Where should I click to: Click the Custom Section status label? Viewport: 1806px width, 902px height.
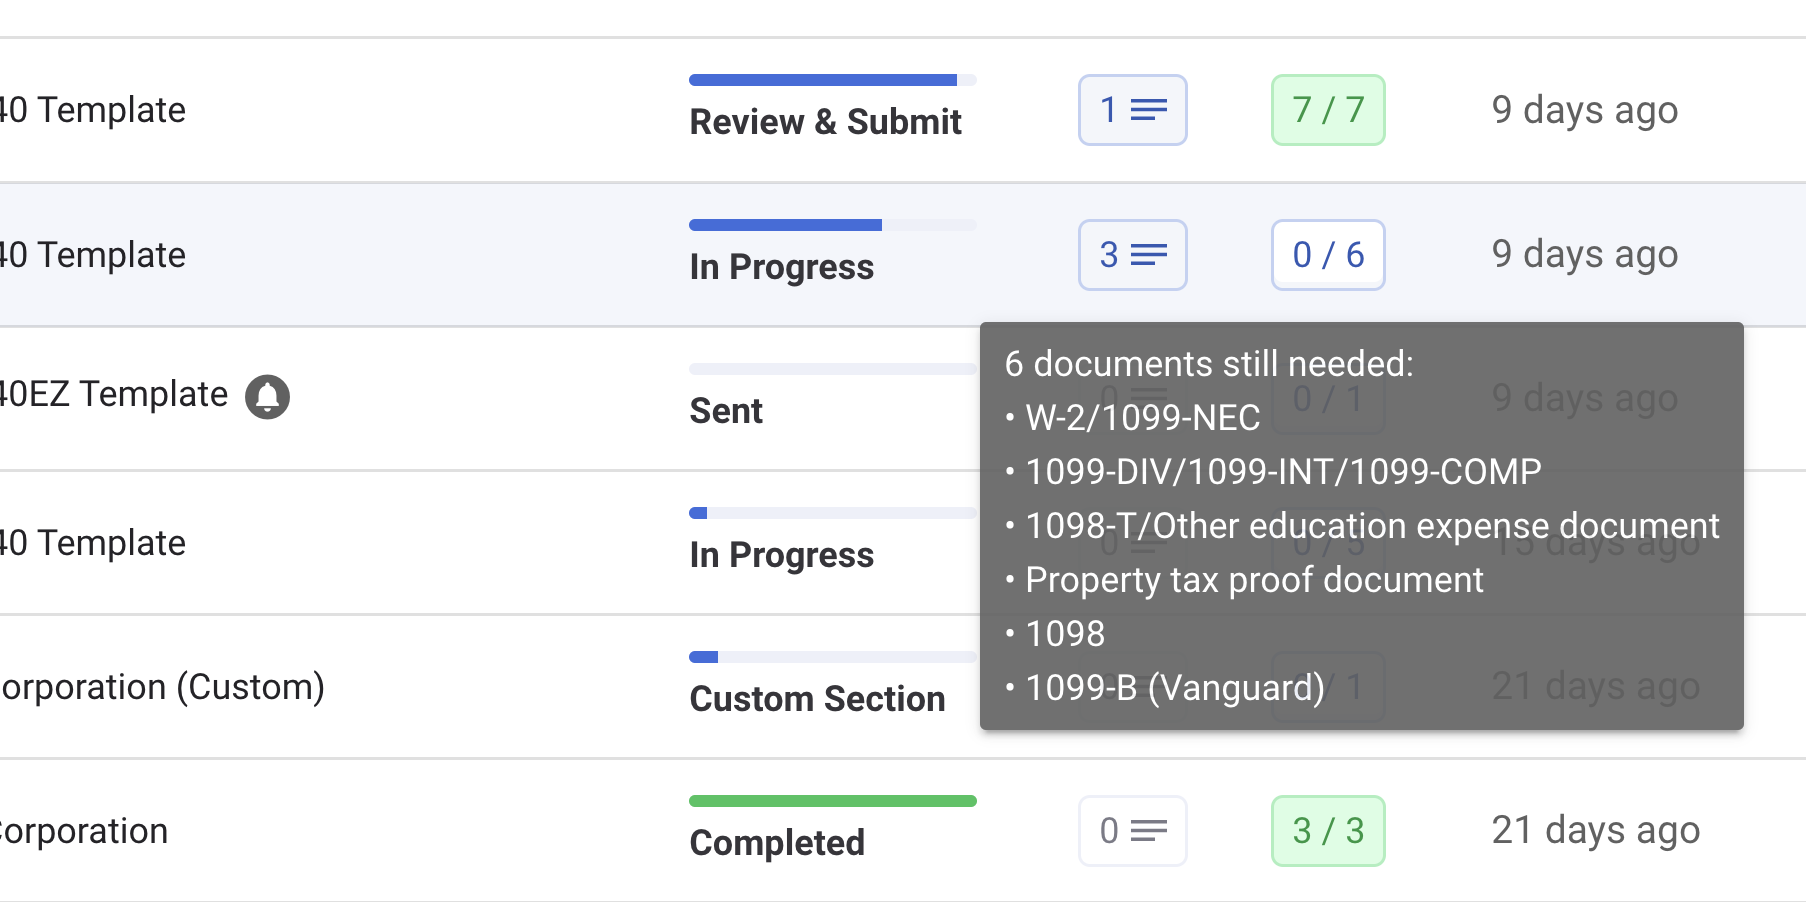click(817, 699)
